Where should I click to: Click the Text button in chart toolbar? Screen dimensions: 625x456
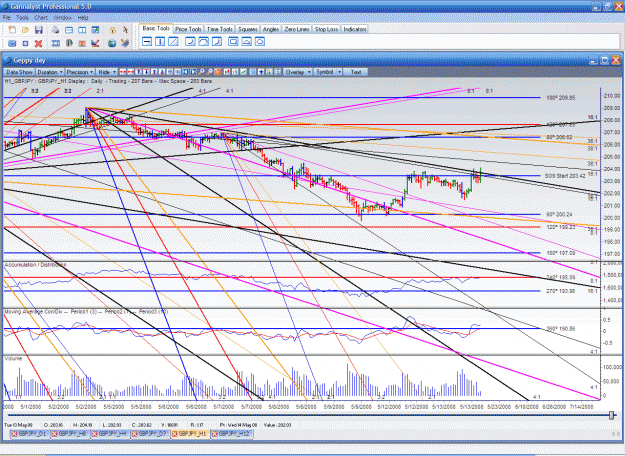pyautogui.click(x=356, y=72)
